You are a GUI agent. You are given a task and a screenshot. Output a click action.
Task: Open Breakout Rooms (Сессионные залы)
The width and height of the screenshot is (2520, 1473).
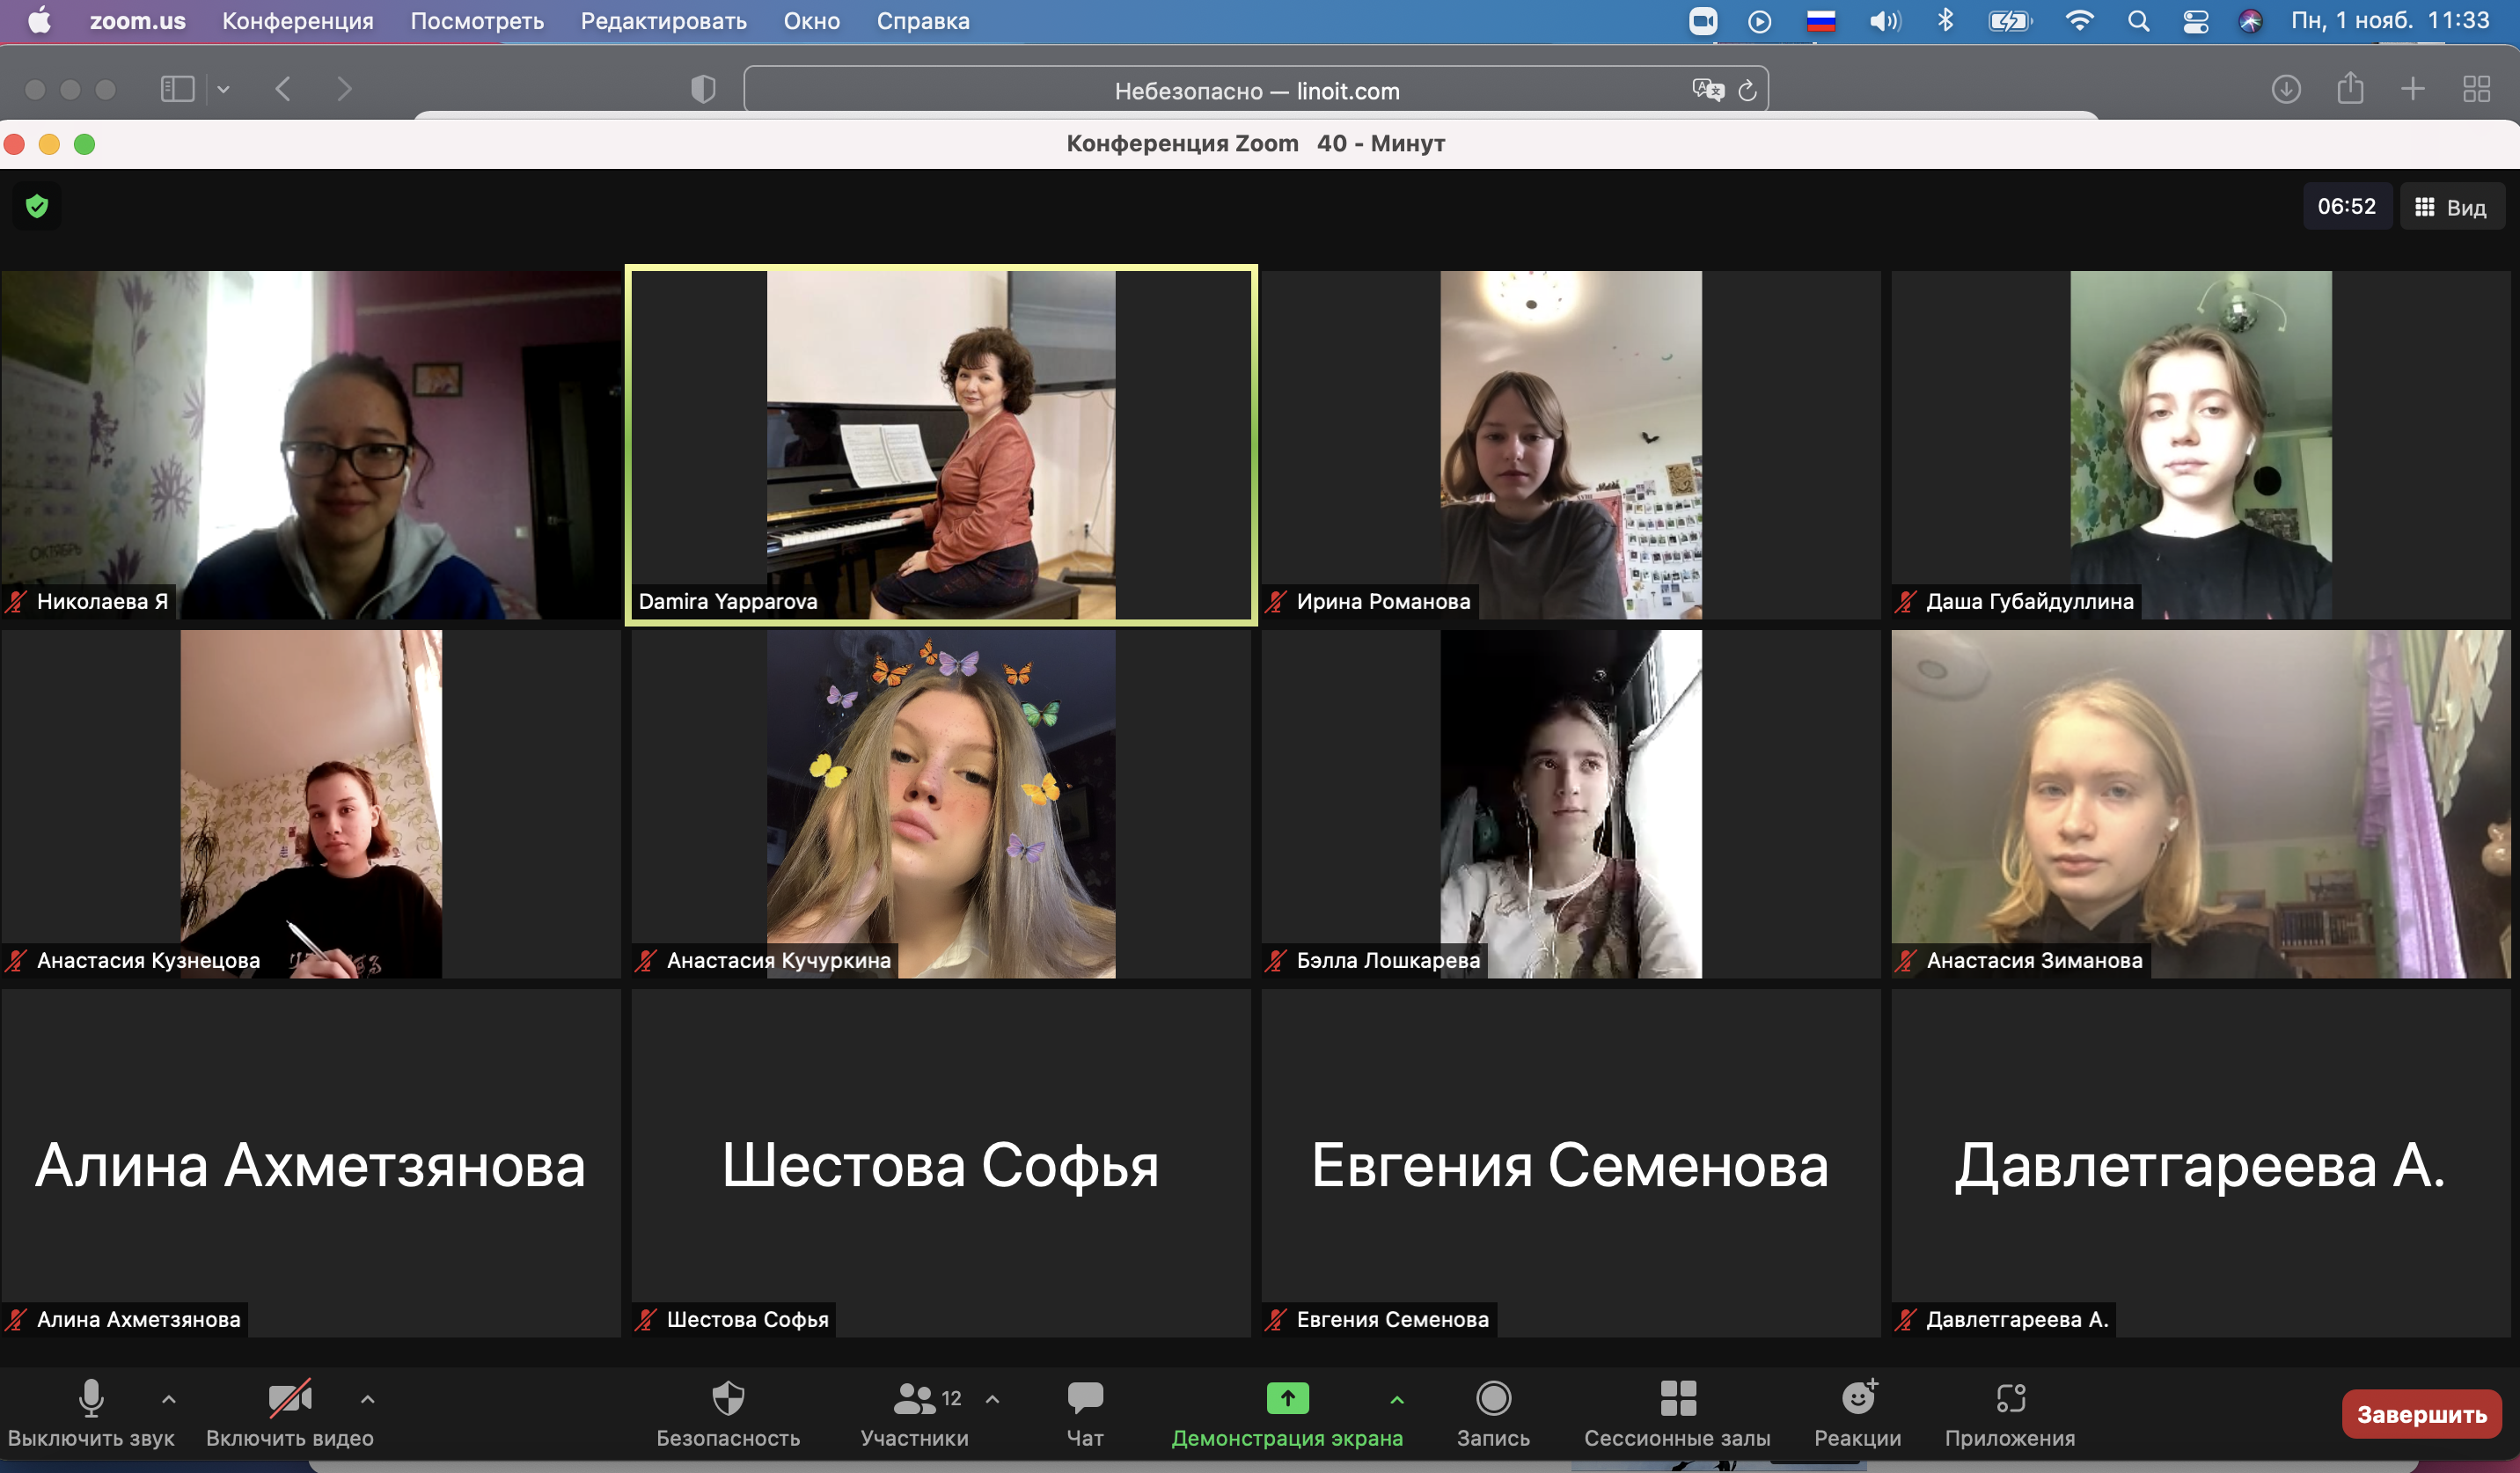pyautogui.click(x=1677, y=1399)
